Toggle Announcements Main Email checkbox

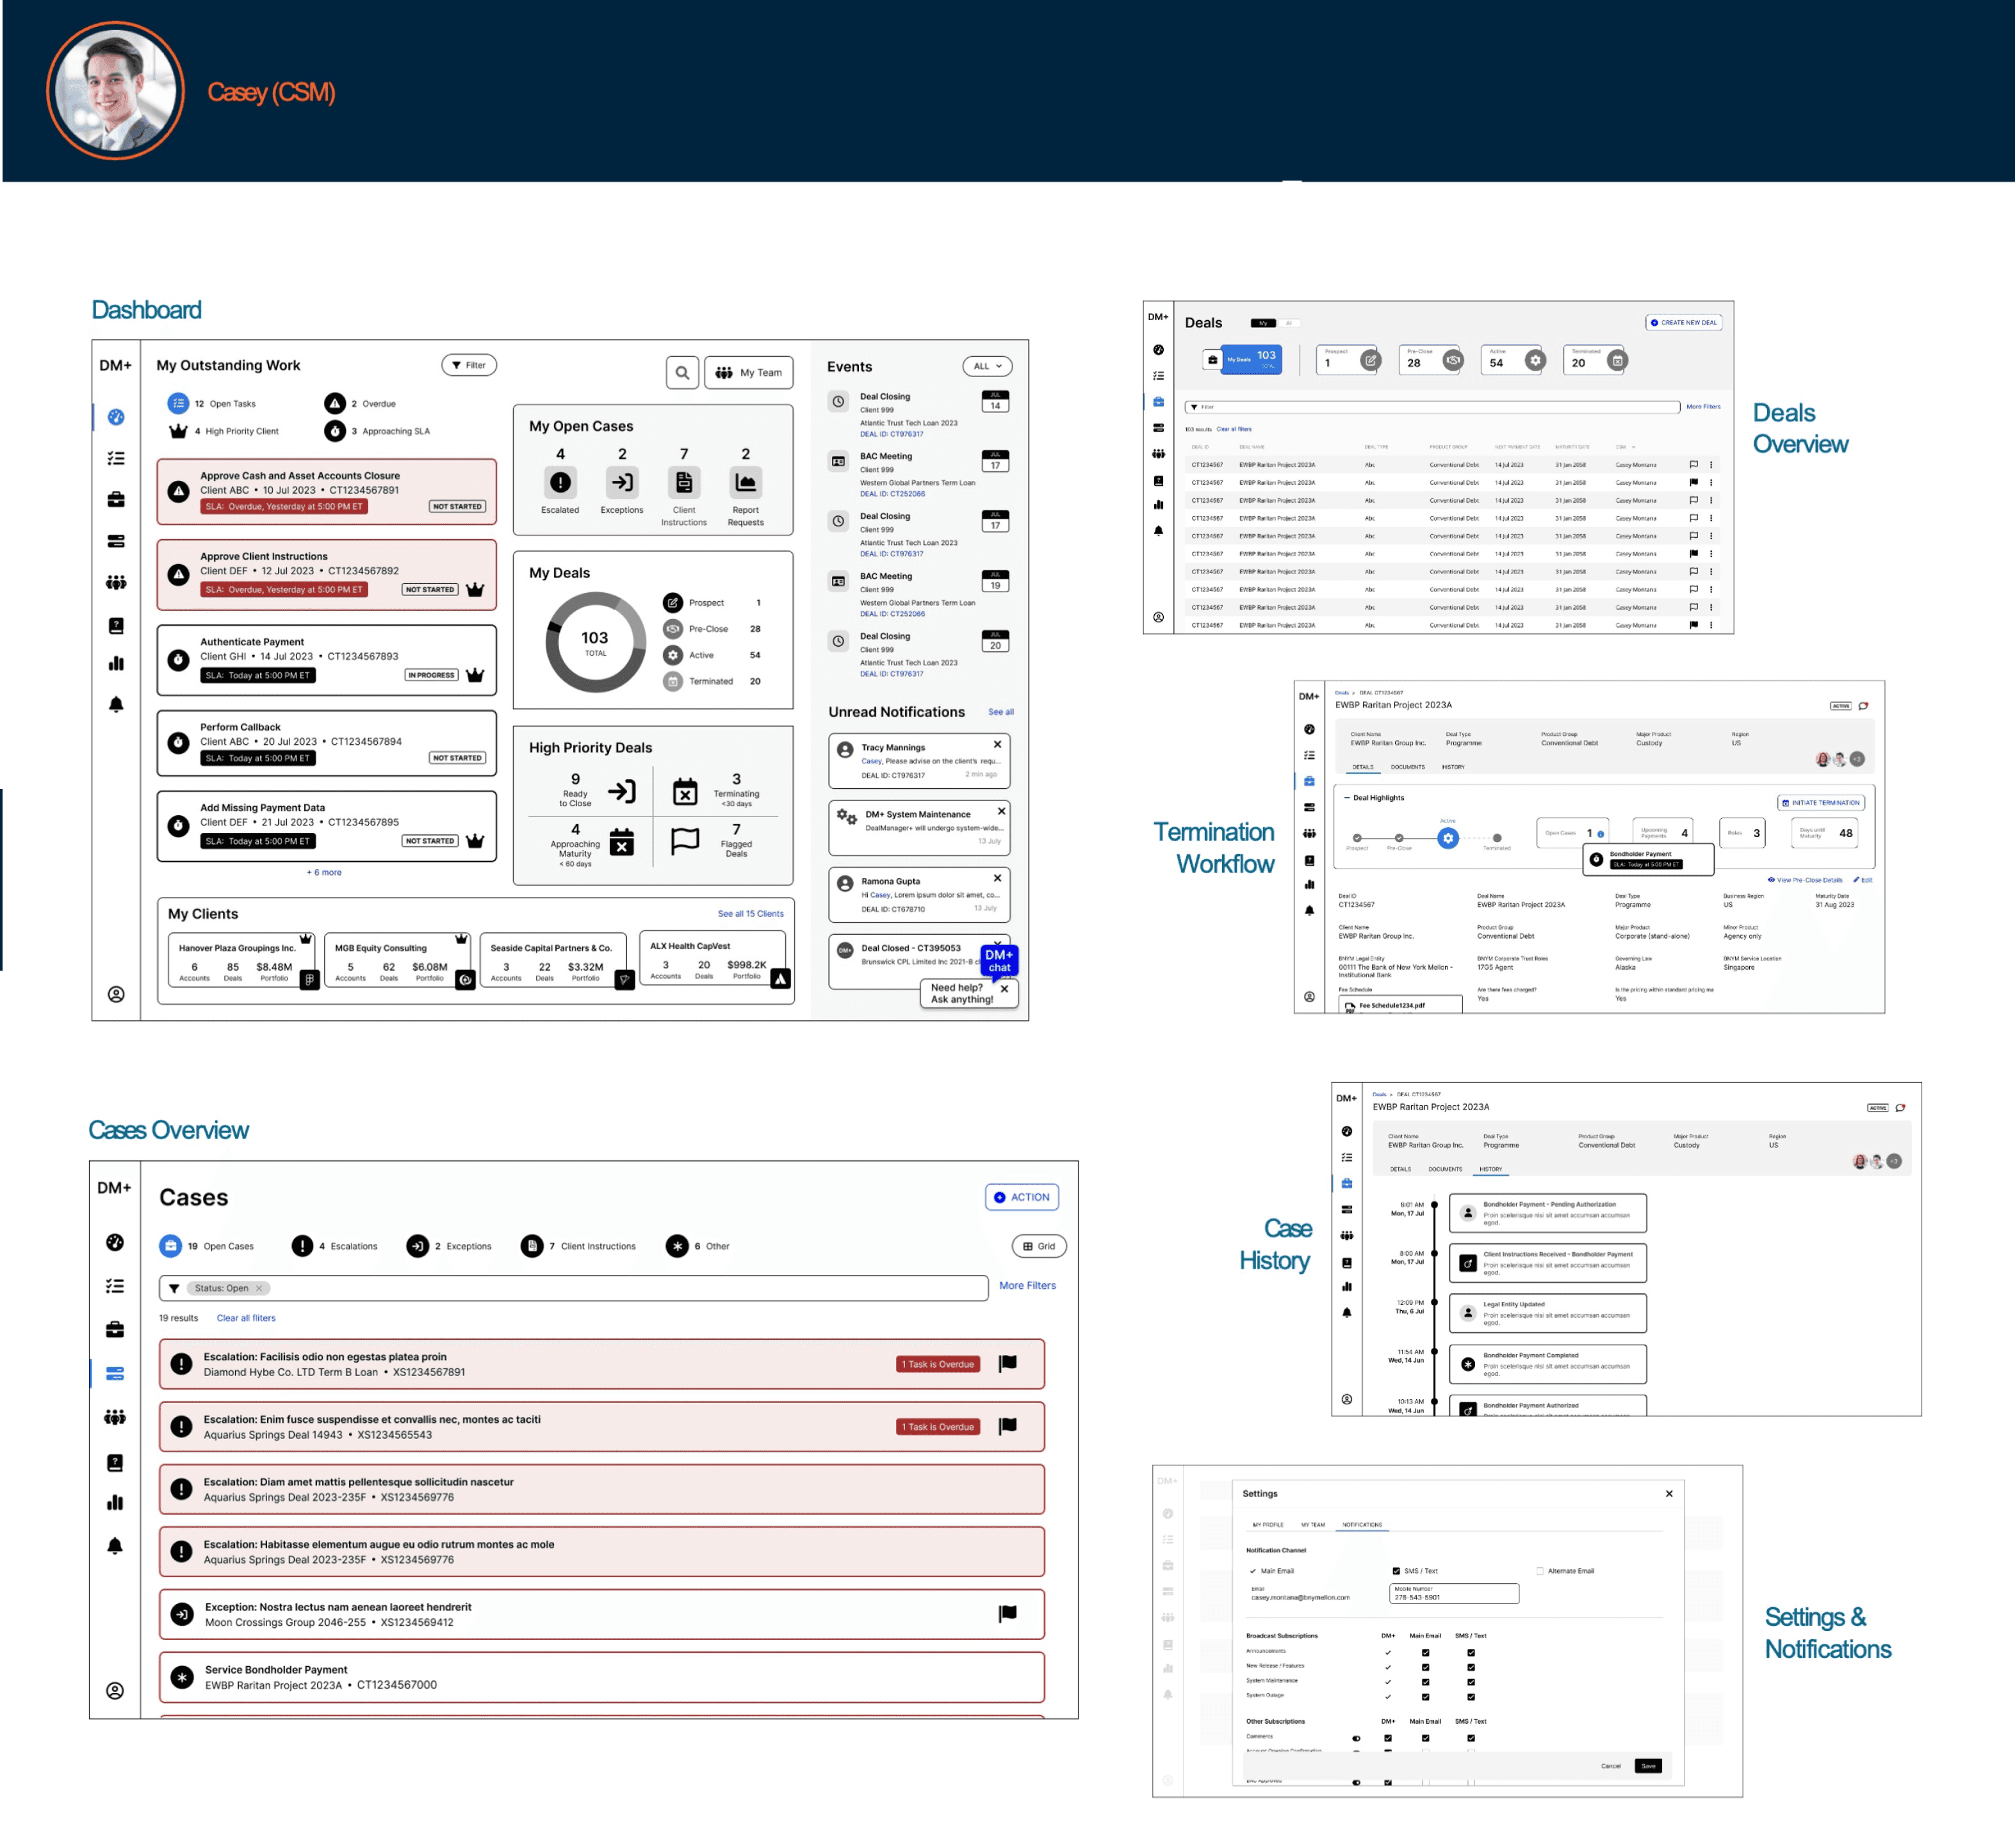[x=1425, y=1653]
